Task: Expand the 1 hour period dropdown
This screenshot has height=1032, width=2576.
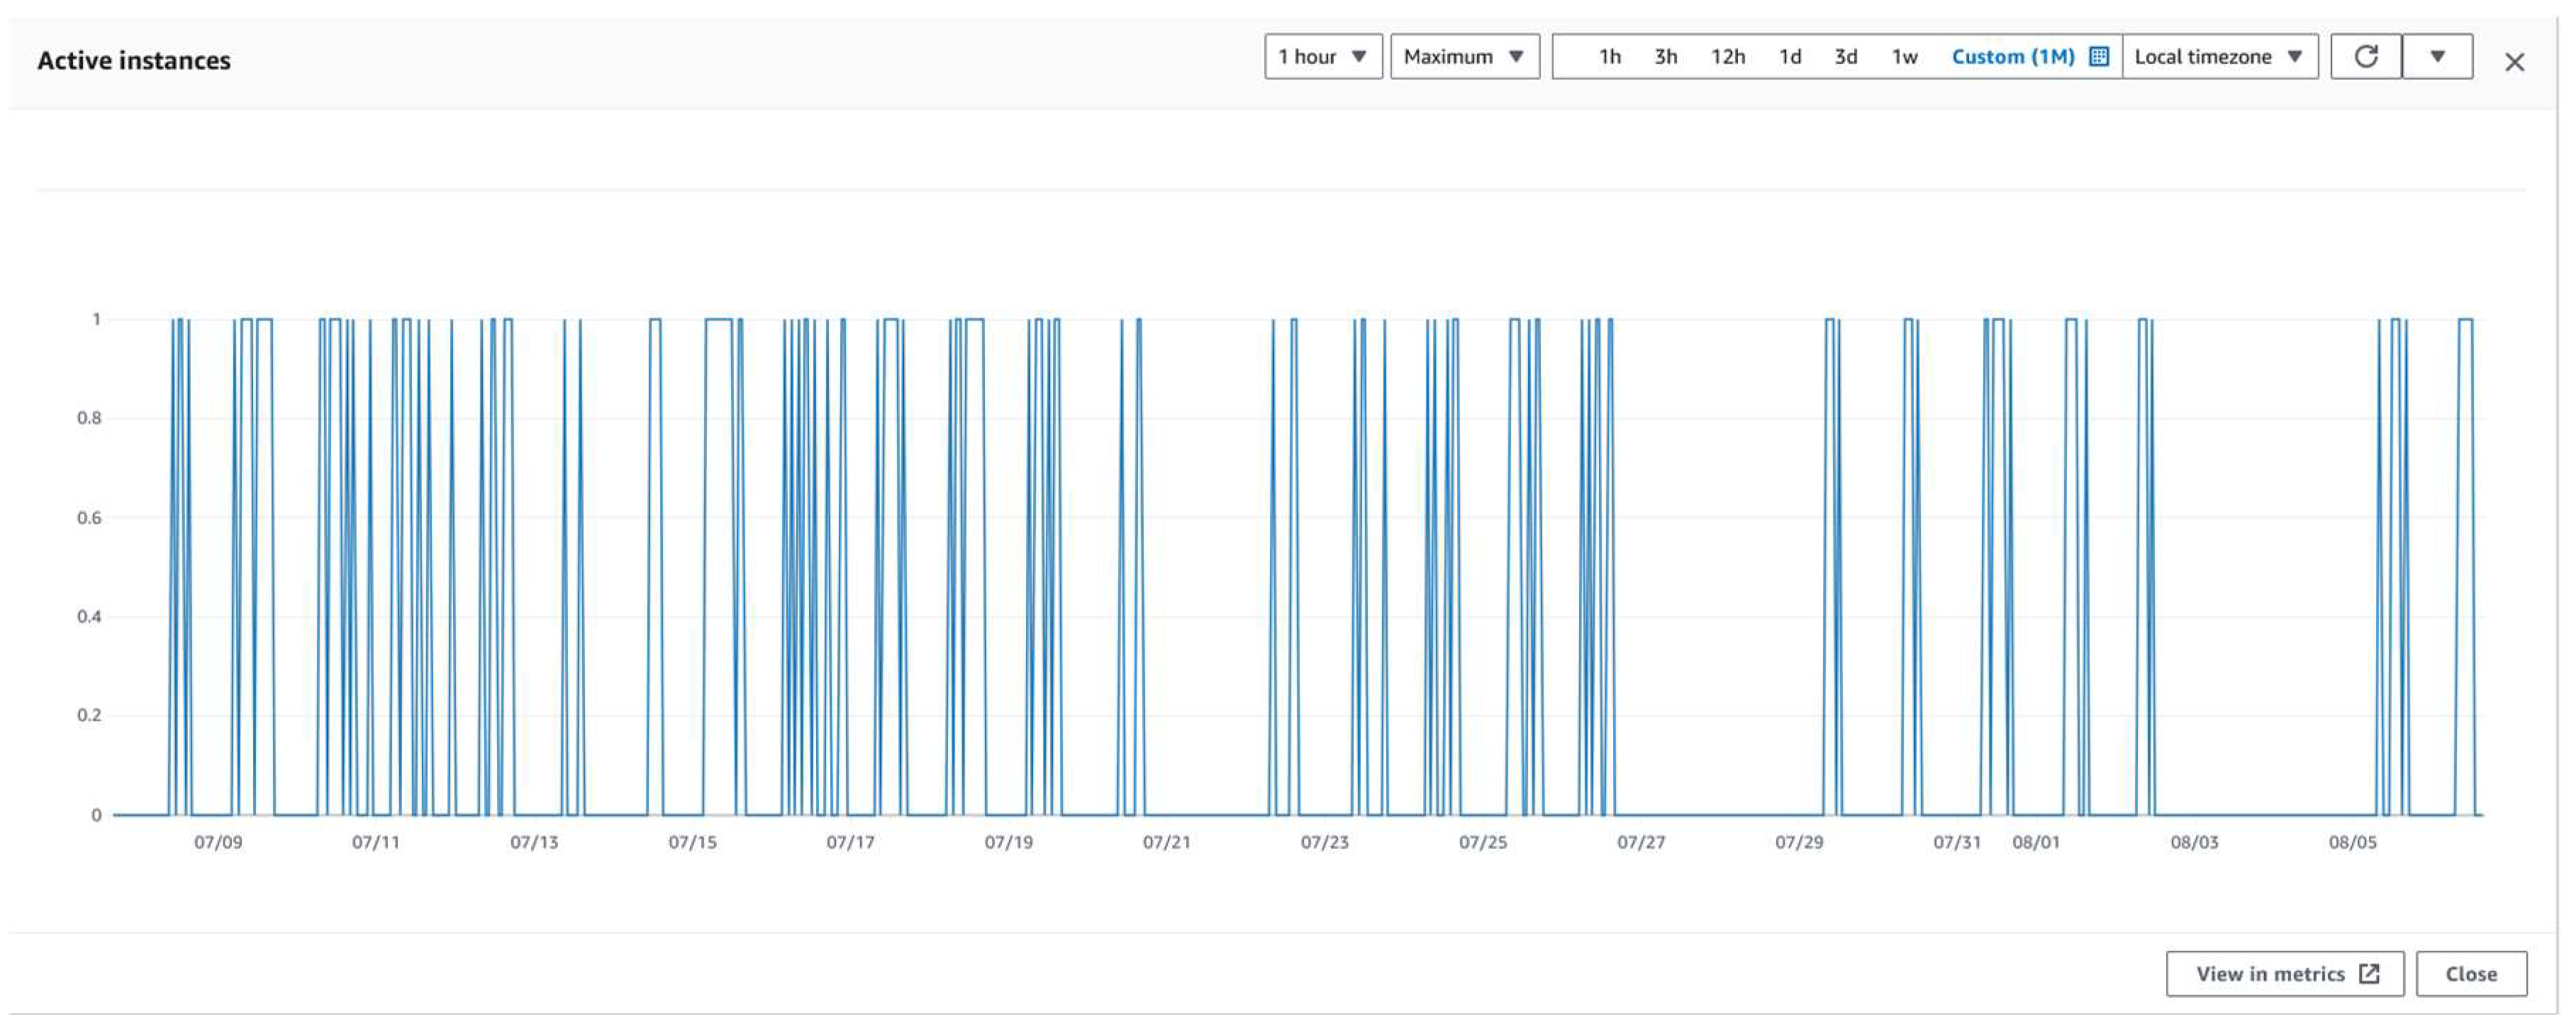Action: [x=1322, y=57]
